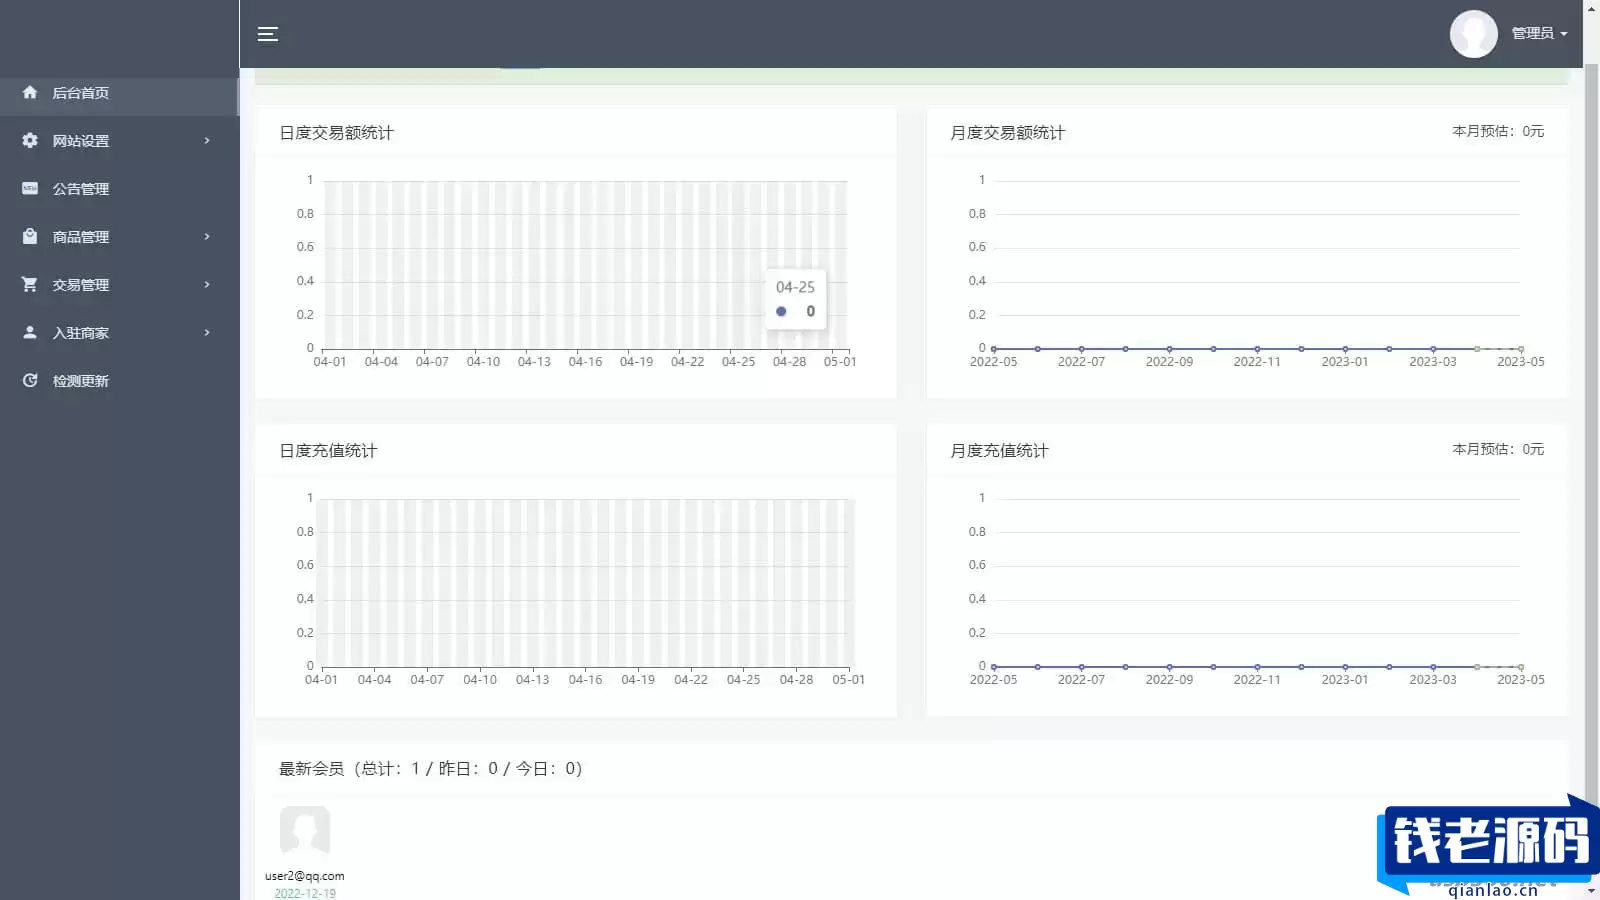
Task: Open 公告管理 menu item
Action: 119,189
